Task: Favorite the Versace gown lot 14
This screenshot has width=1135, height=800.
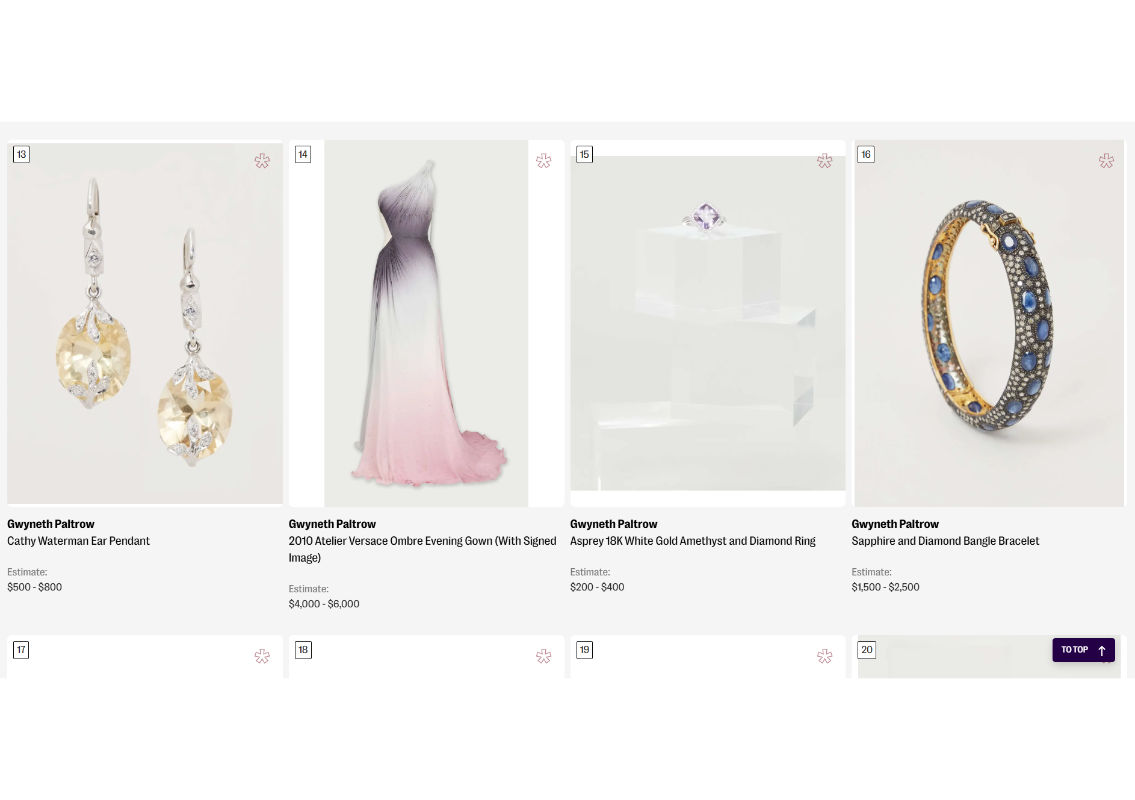Action: point(543,160)
